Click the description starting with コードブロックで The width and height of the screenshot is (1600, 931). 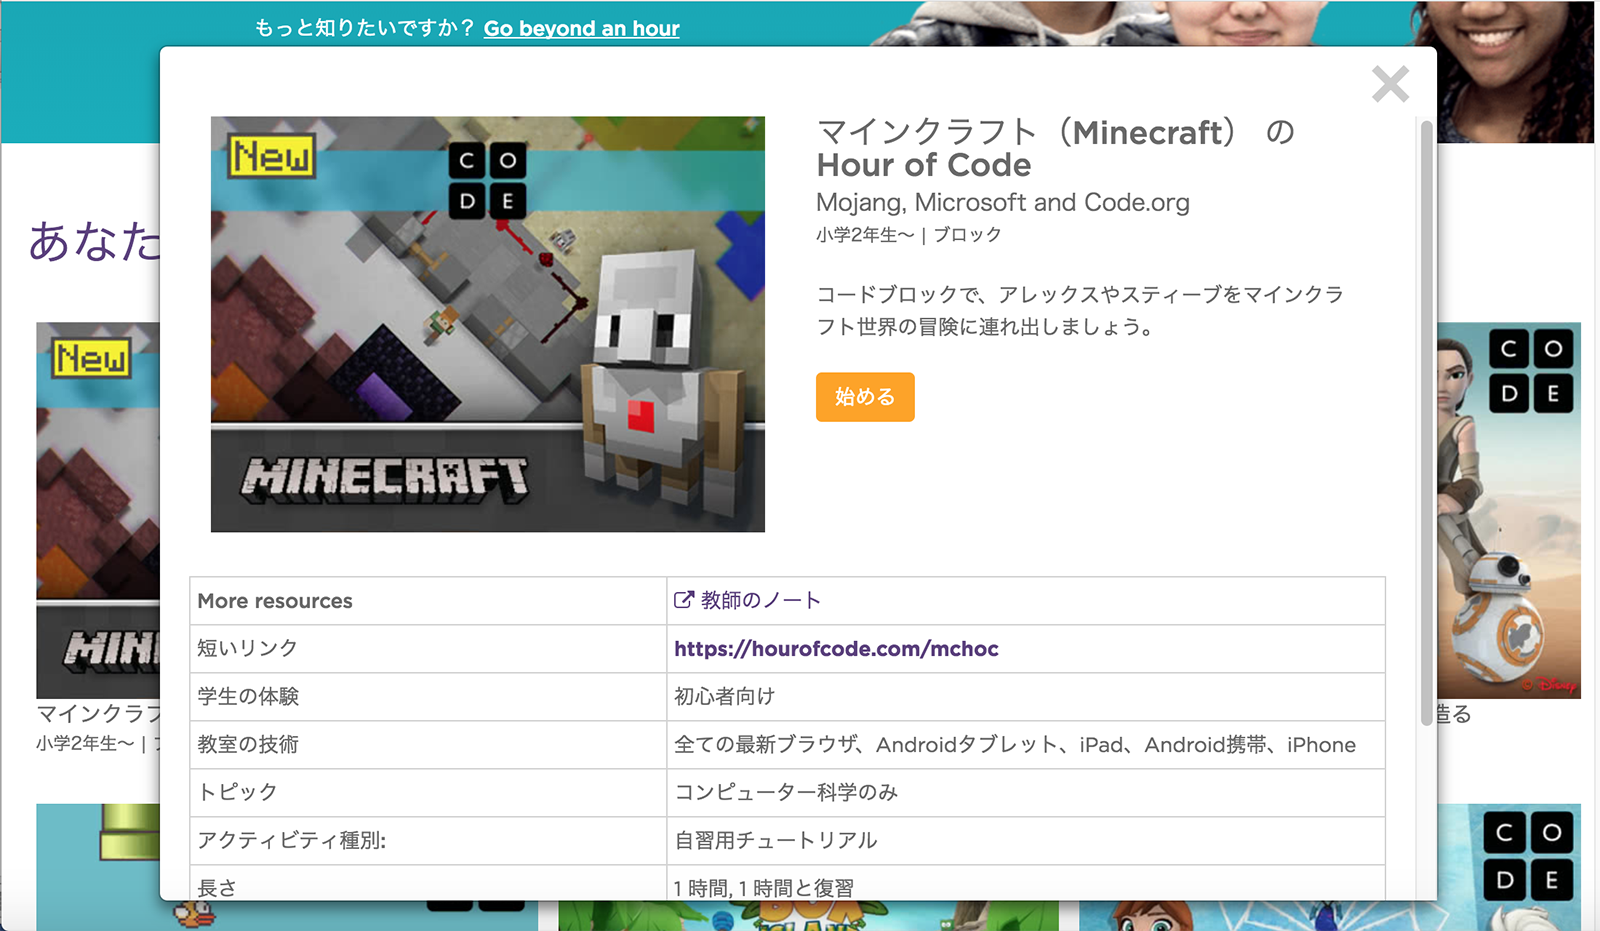click(1080, 310)
